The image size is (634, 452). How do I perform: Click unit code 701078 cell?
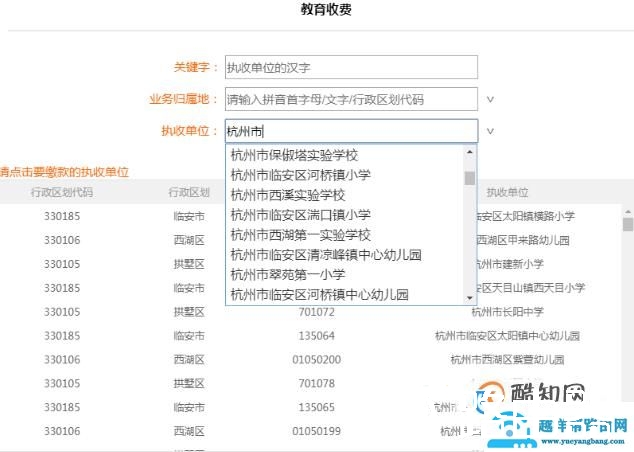316,383
